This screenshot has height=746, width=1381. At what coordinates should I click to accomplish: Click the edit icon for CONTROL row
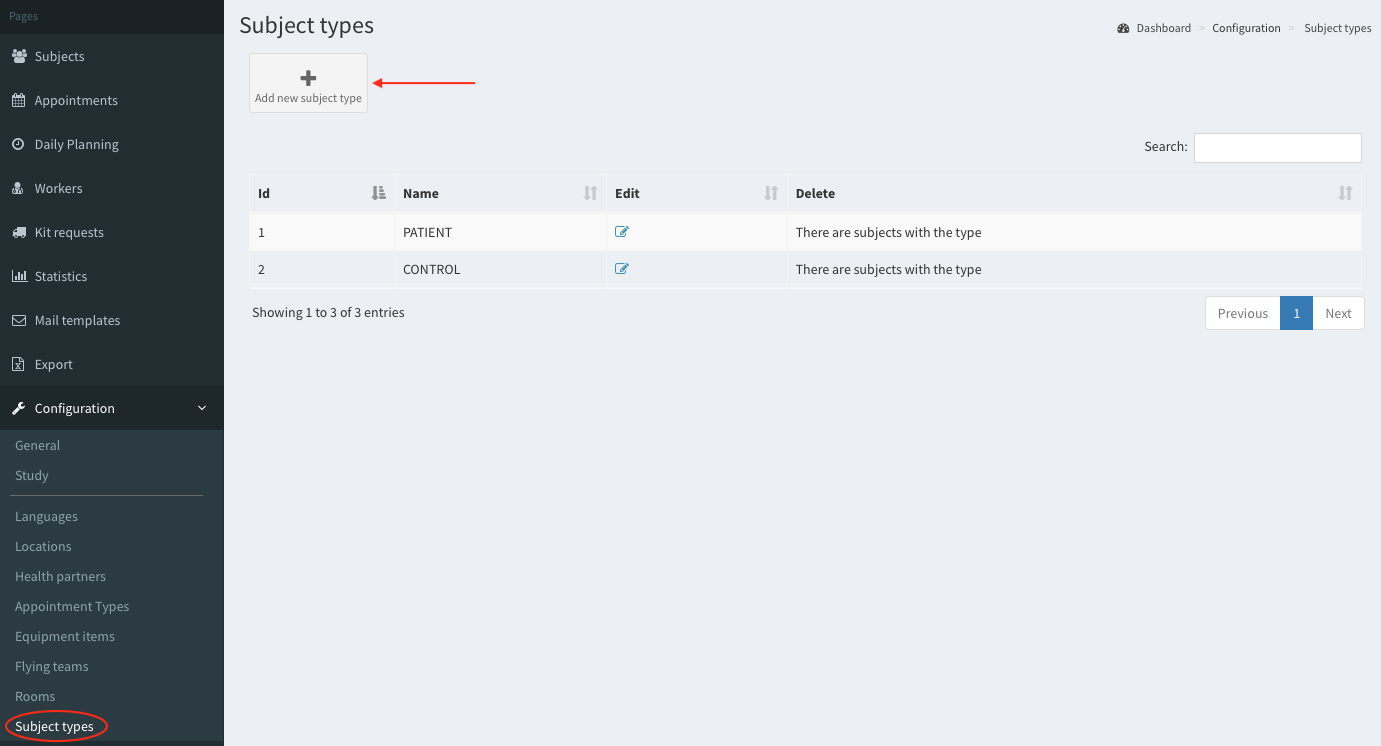pos(622,269)
